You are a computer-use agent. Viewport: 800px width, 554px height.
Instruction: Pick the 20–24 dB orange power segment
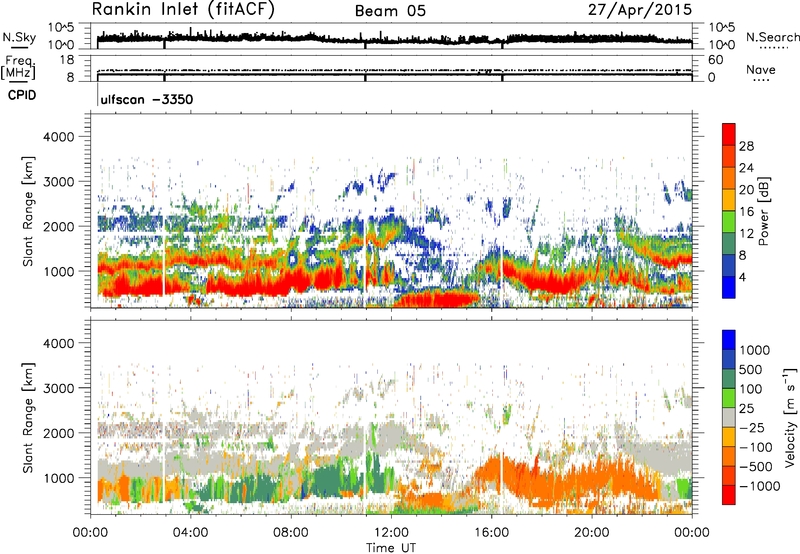[x=729, y=179]
